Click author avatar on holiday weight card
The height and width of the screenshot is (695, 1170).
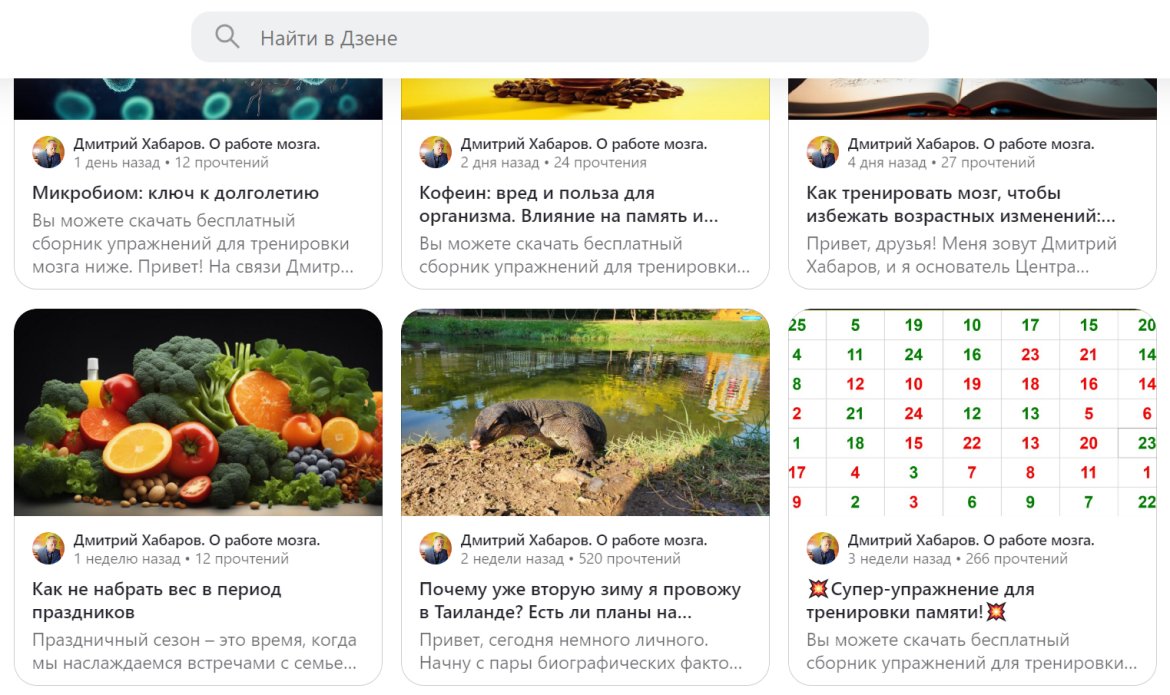(x=49, y=549)
